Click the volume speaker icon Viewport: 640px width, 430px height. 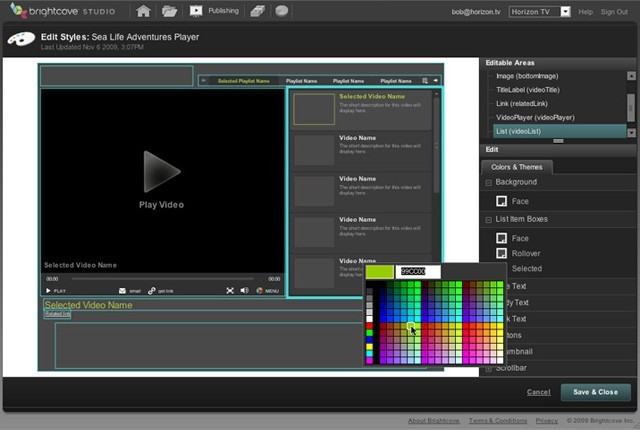244,290
